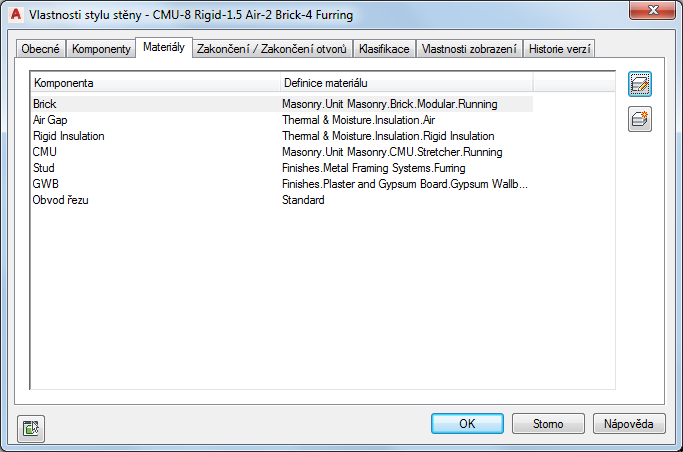Image resolution: width=683 pixels, height=452 pixels.
Task: Click the edit material icon button
Action: pos(640,85)
